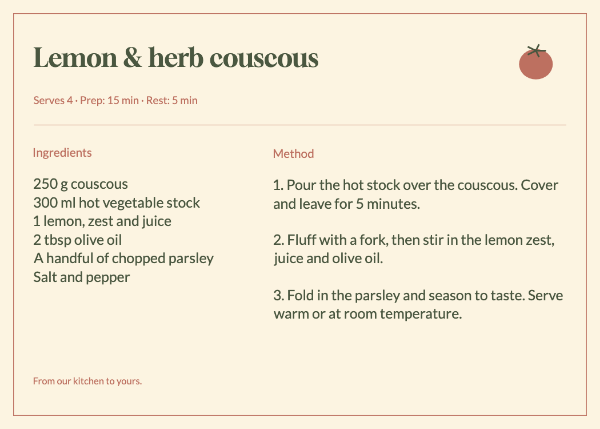Select A handful of chopped parsley

click(x=123, y=258)
